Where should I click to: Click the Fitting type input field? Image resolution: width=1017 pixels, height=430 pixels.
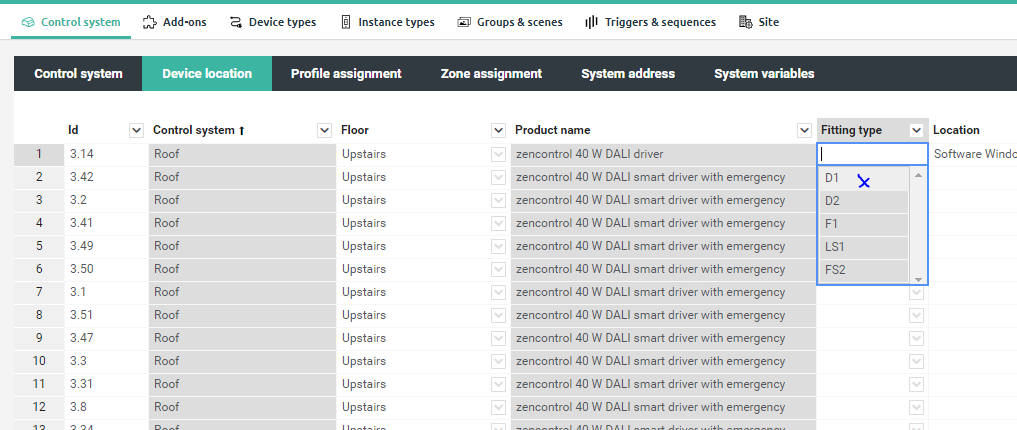tap(872, 154)
